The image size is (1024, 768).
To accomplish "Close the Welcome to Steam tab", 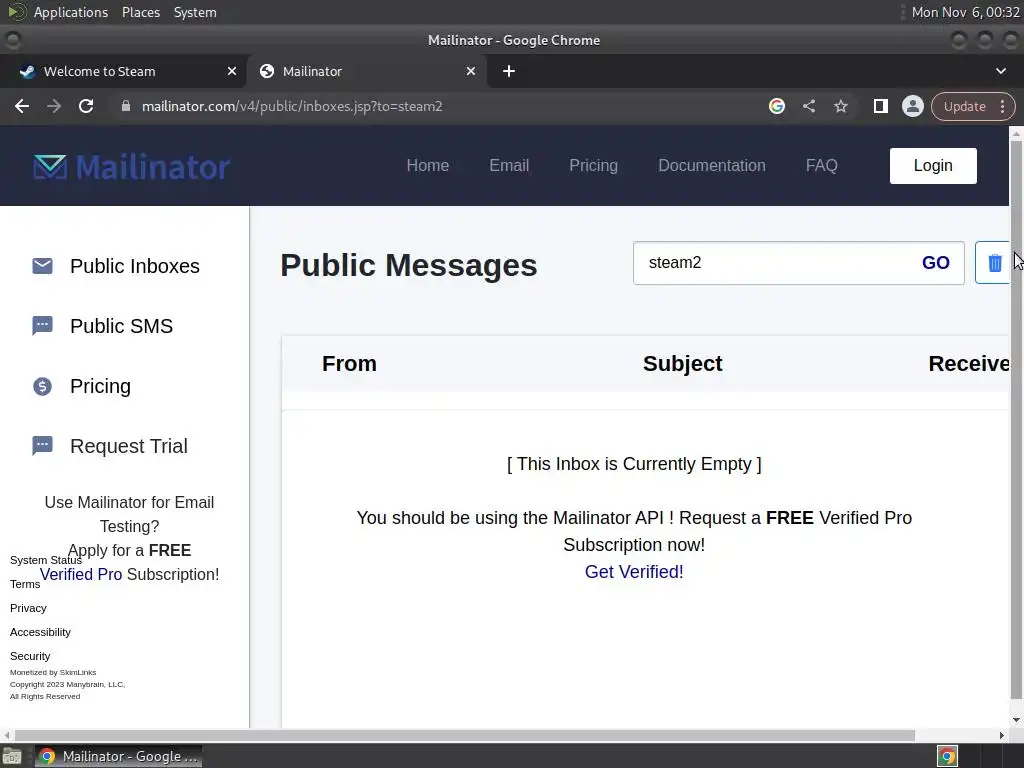I will (x=232, y=71).
